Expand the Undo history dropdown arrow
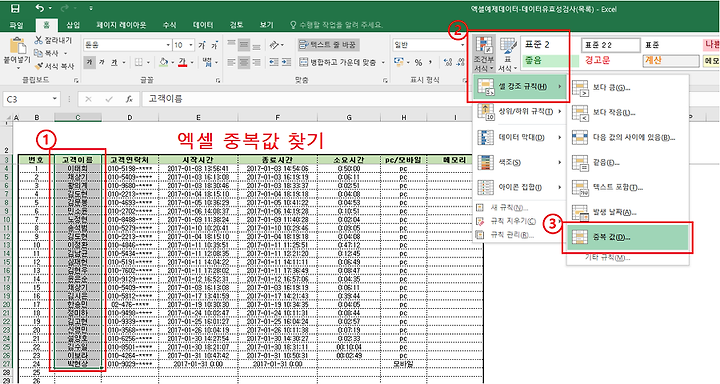This screenshot has width=720, height=384. pos(50,8)
